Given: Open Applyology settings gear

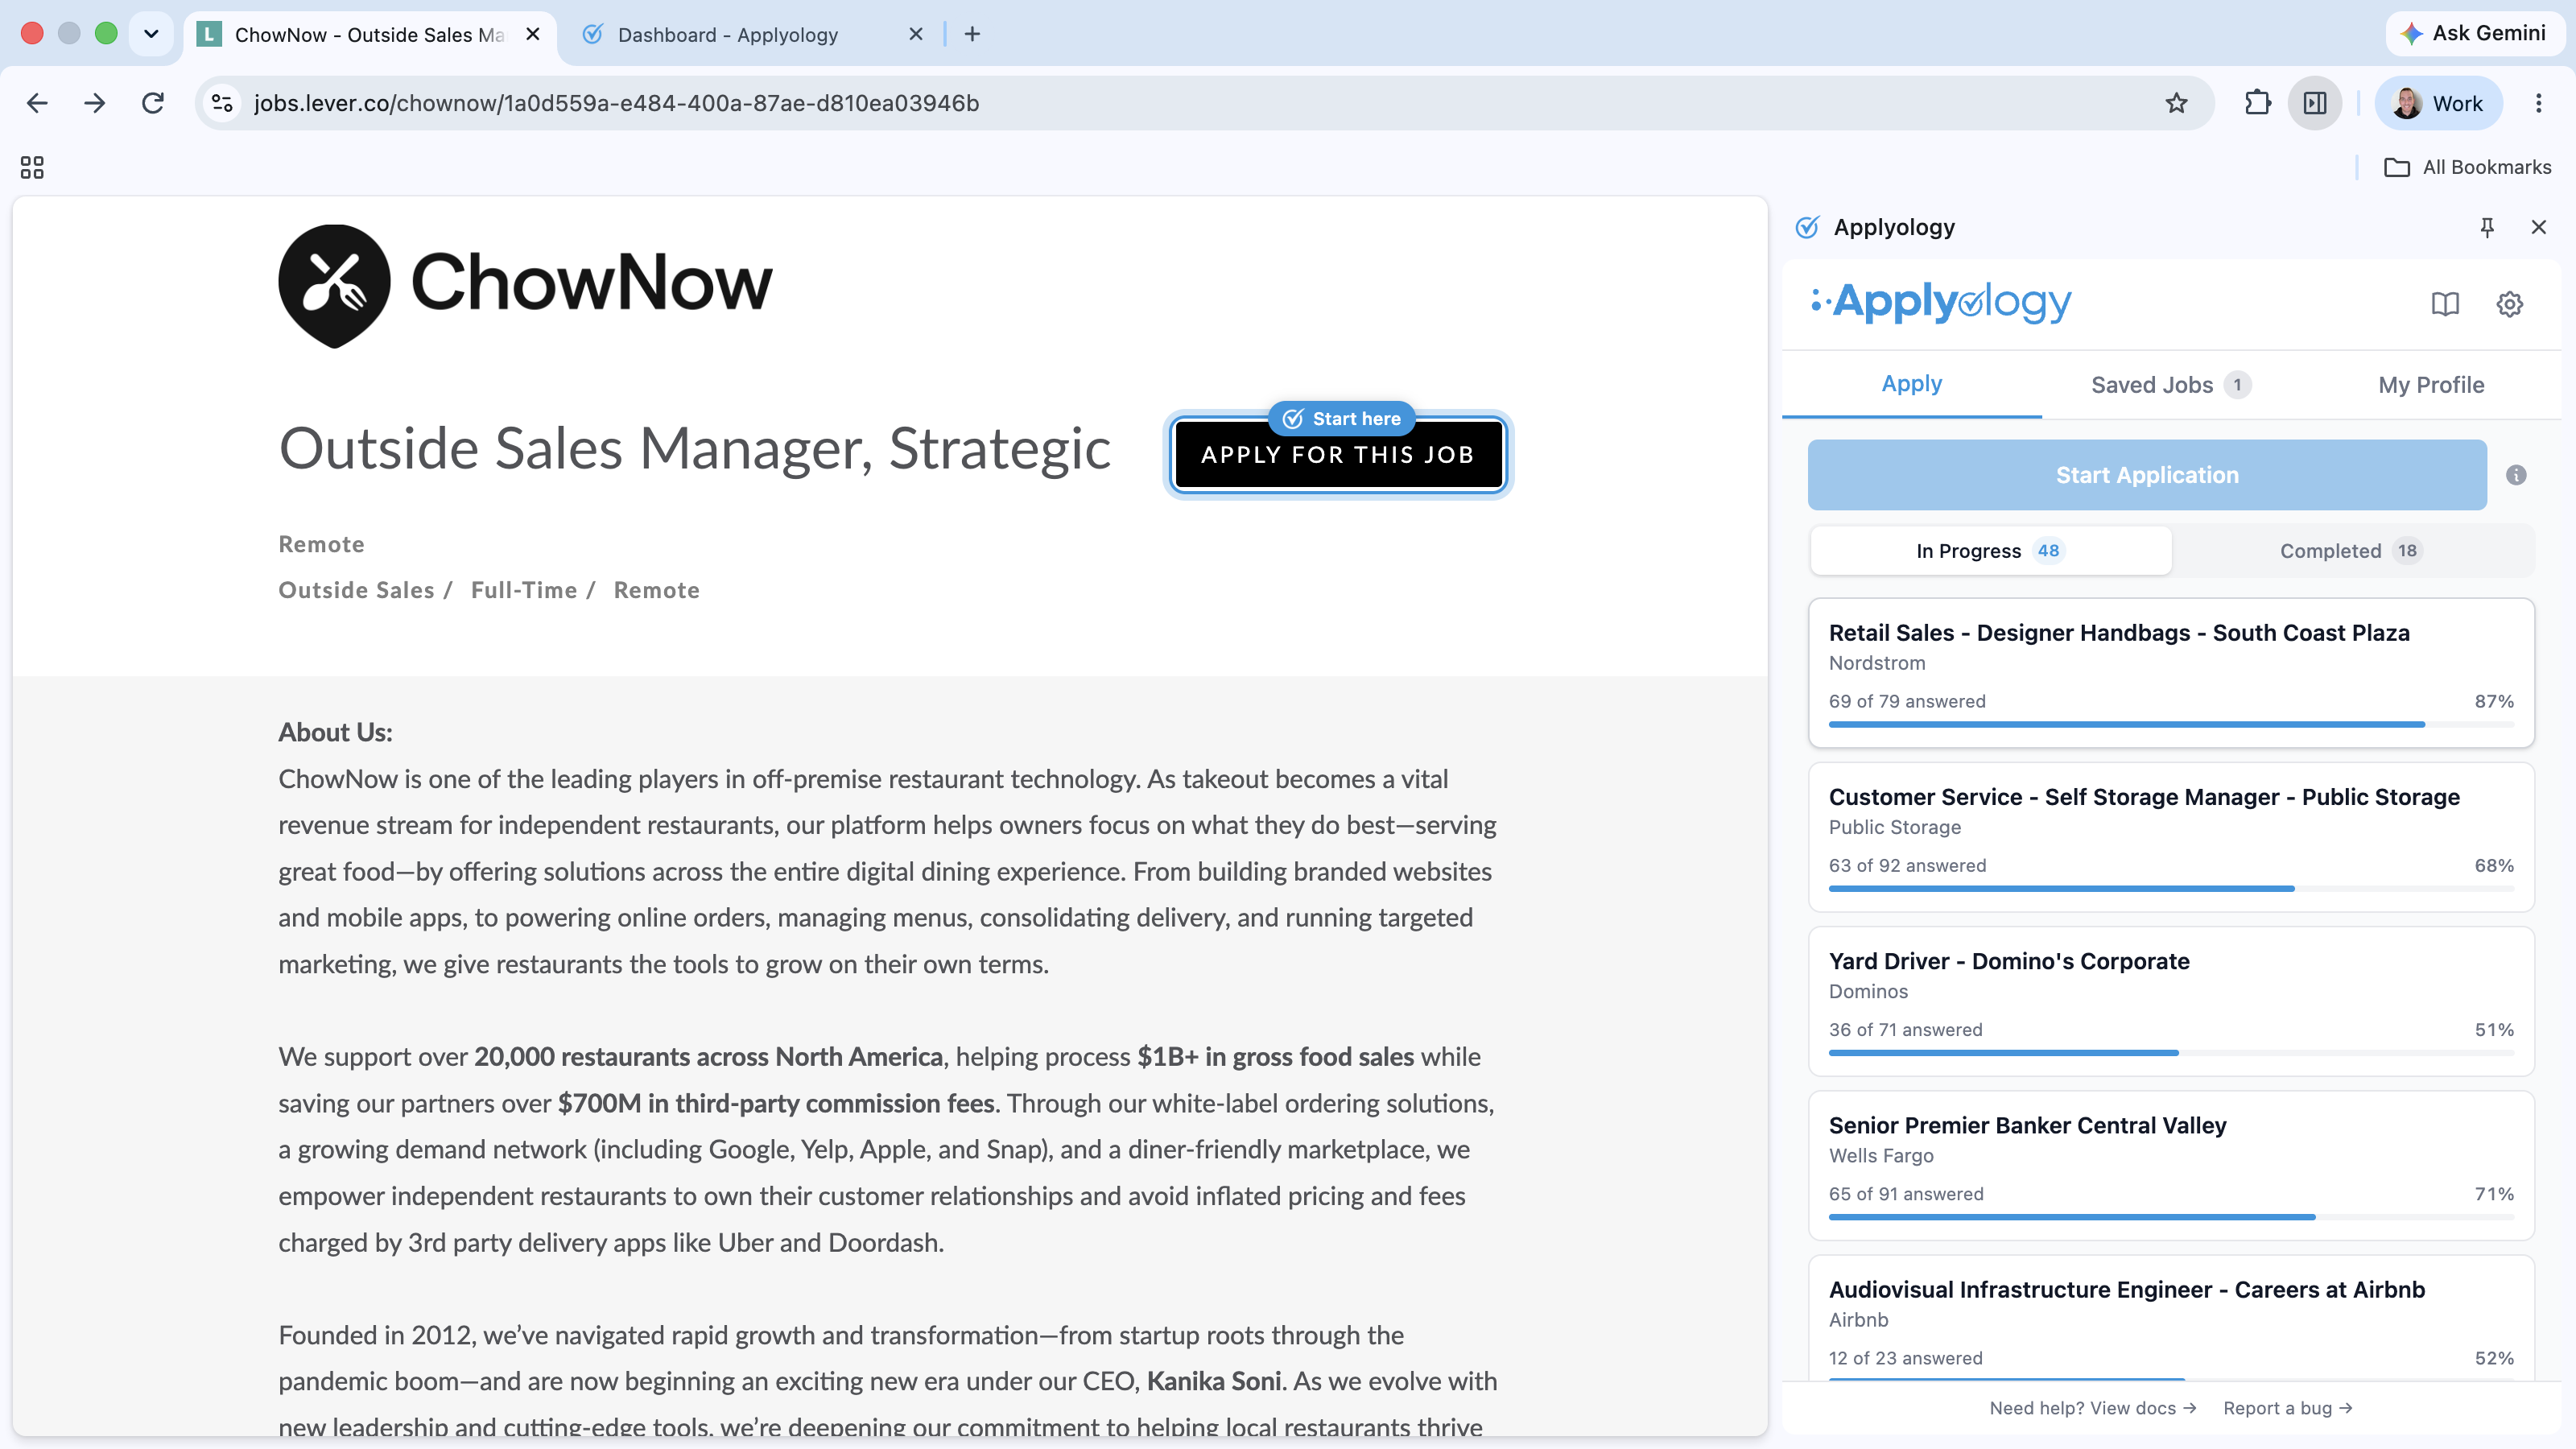Looking at the screenshot, I should [2509, 304].
